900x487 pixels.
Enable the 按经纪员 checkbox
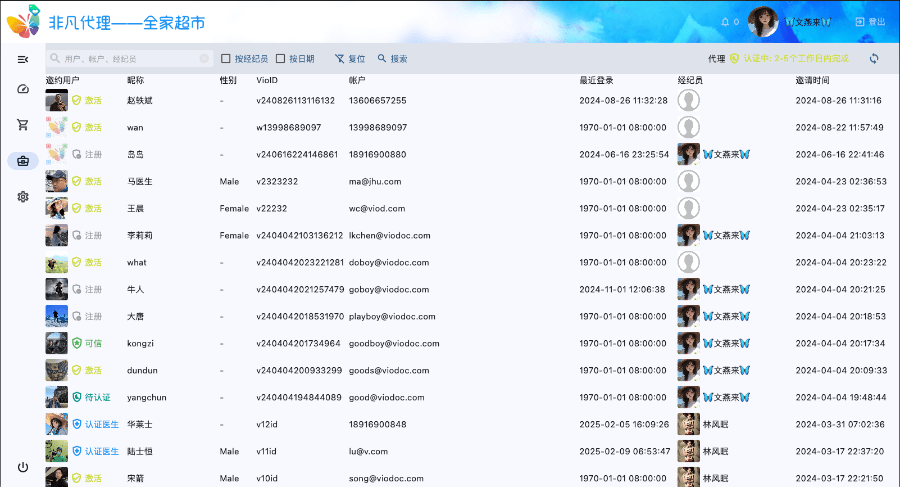tap(226, 59)
